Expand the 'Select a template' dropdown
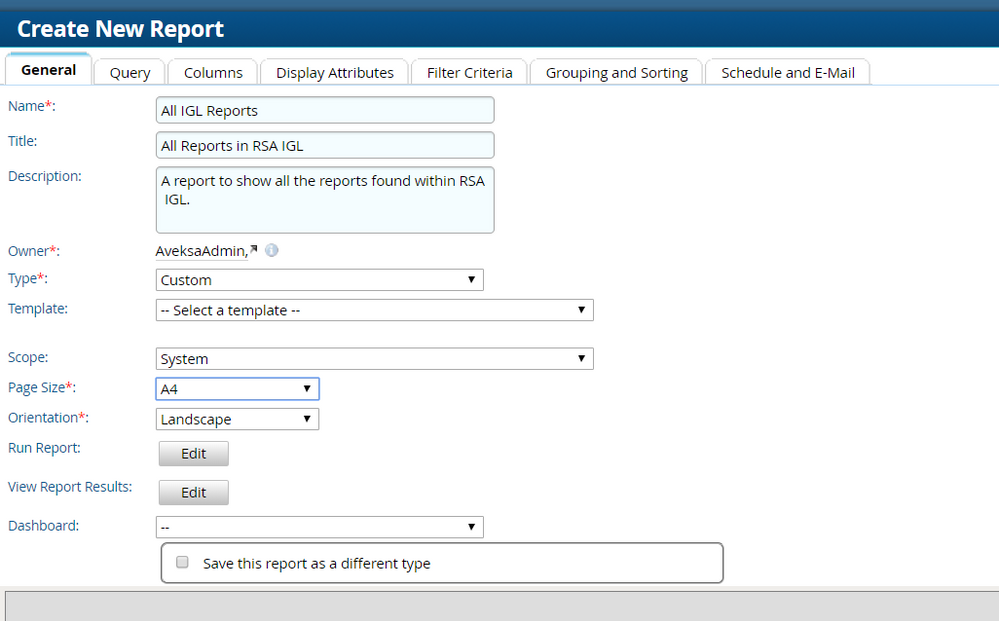999x621 pixels. tap(374, 310)
